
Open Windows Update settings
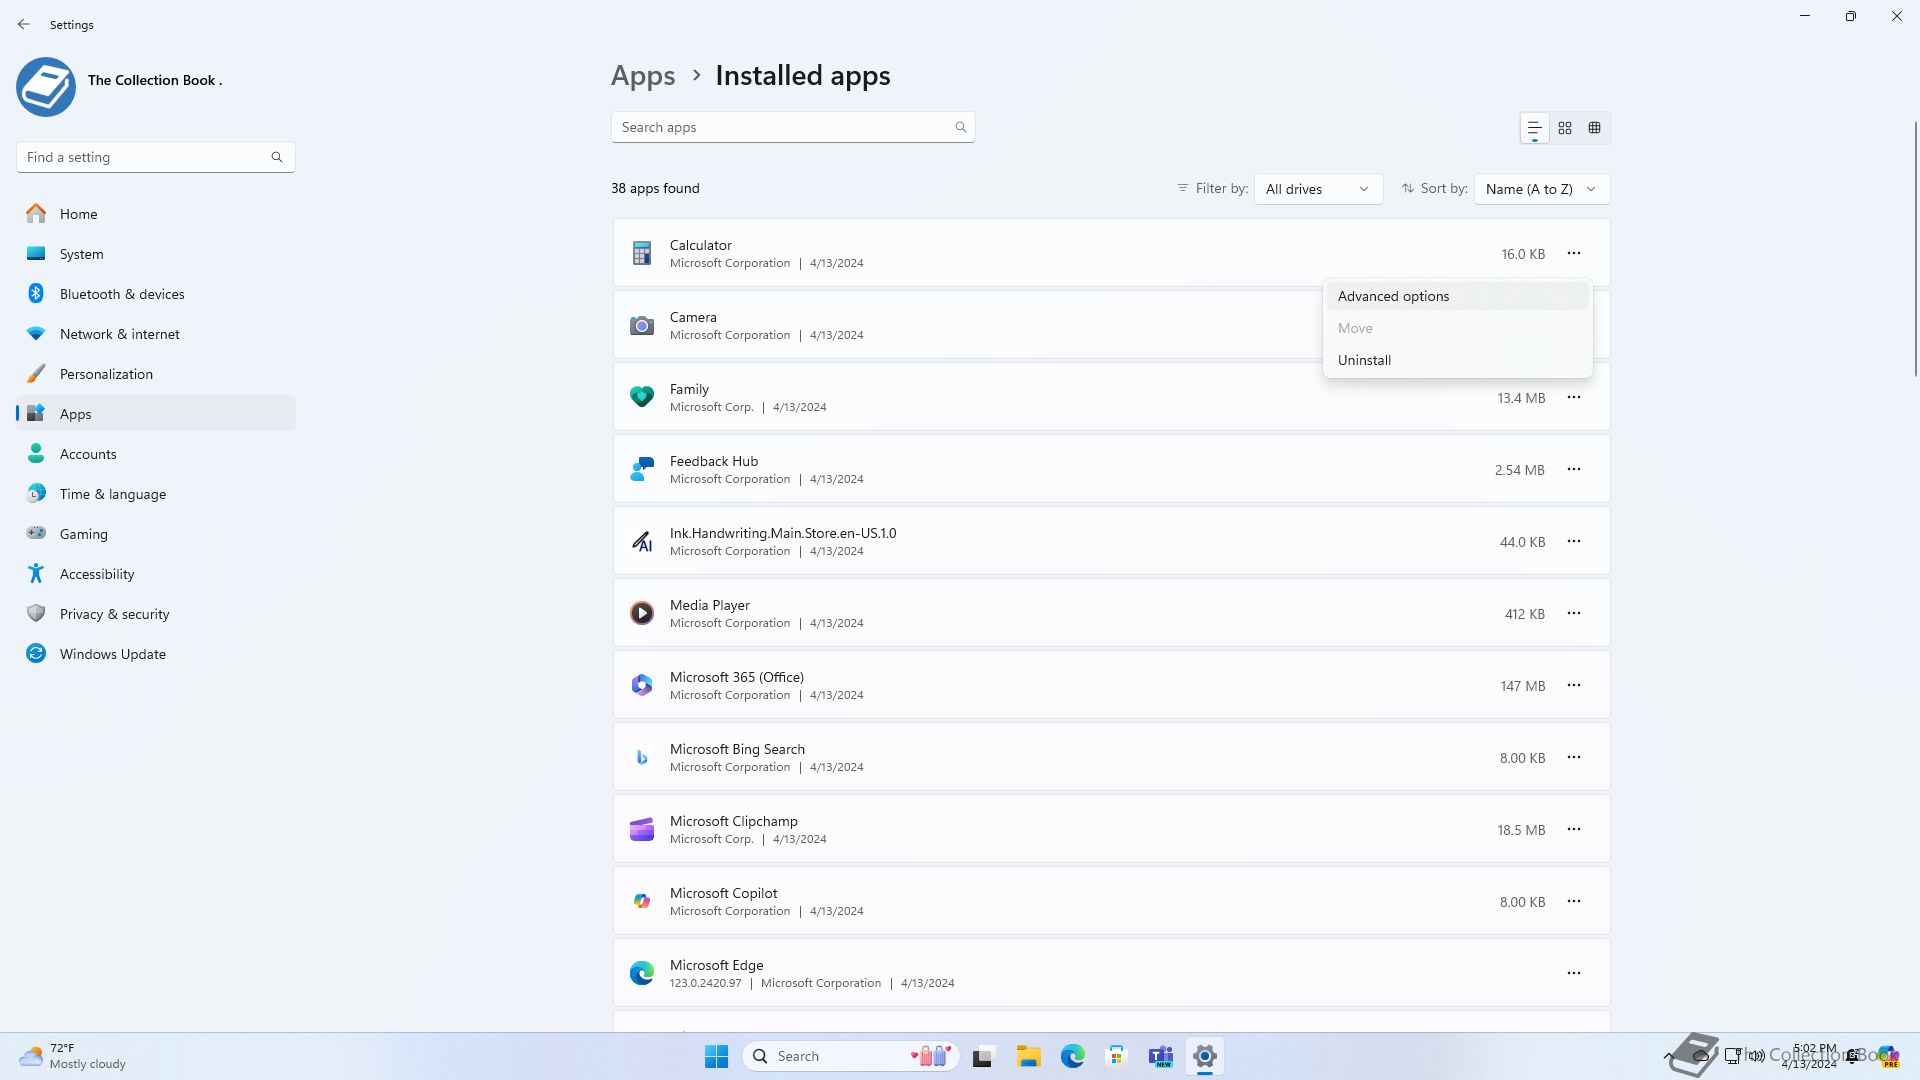tap(156, 654)
